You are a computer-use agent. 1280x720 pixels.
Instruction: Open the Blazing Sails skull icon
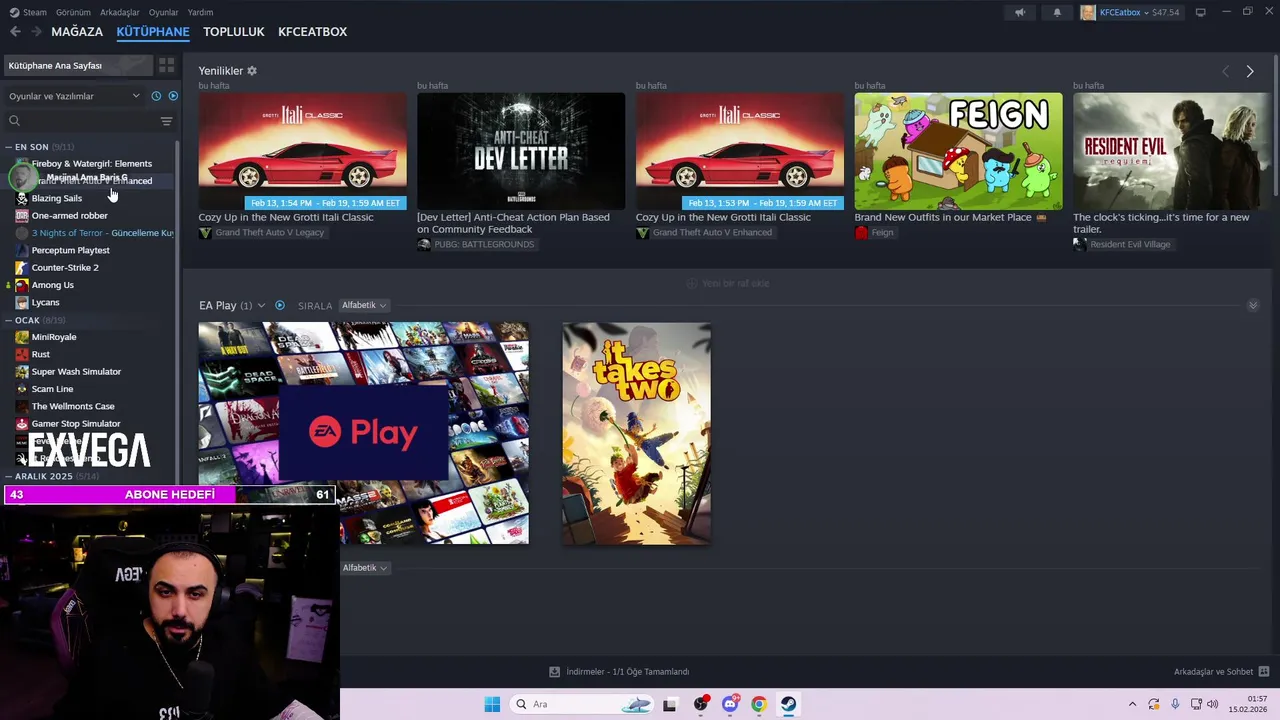pyautogui.click(x=22, y=198)
